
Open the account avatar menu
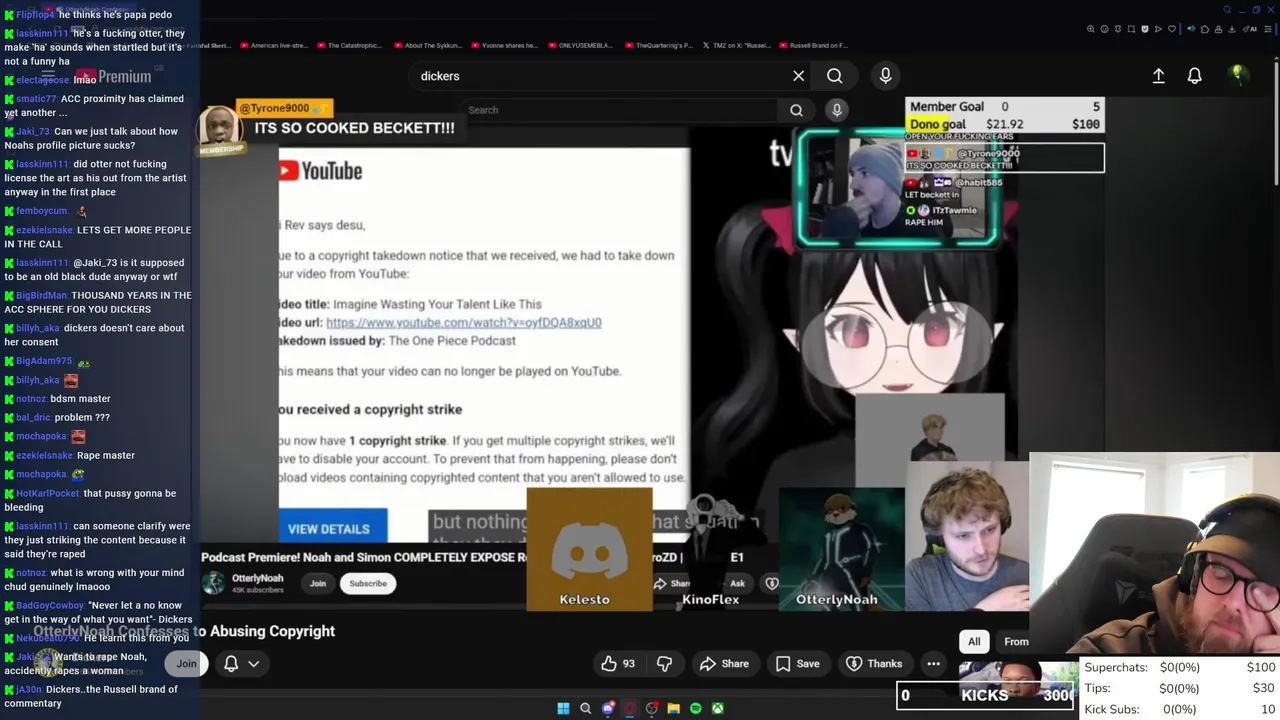click(x=1238, y=75)
